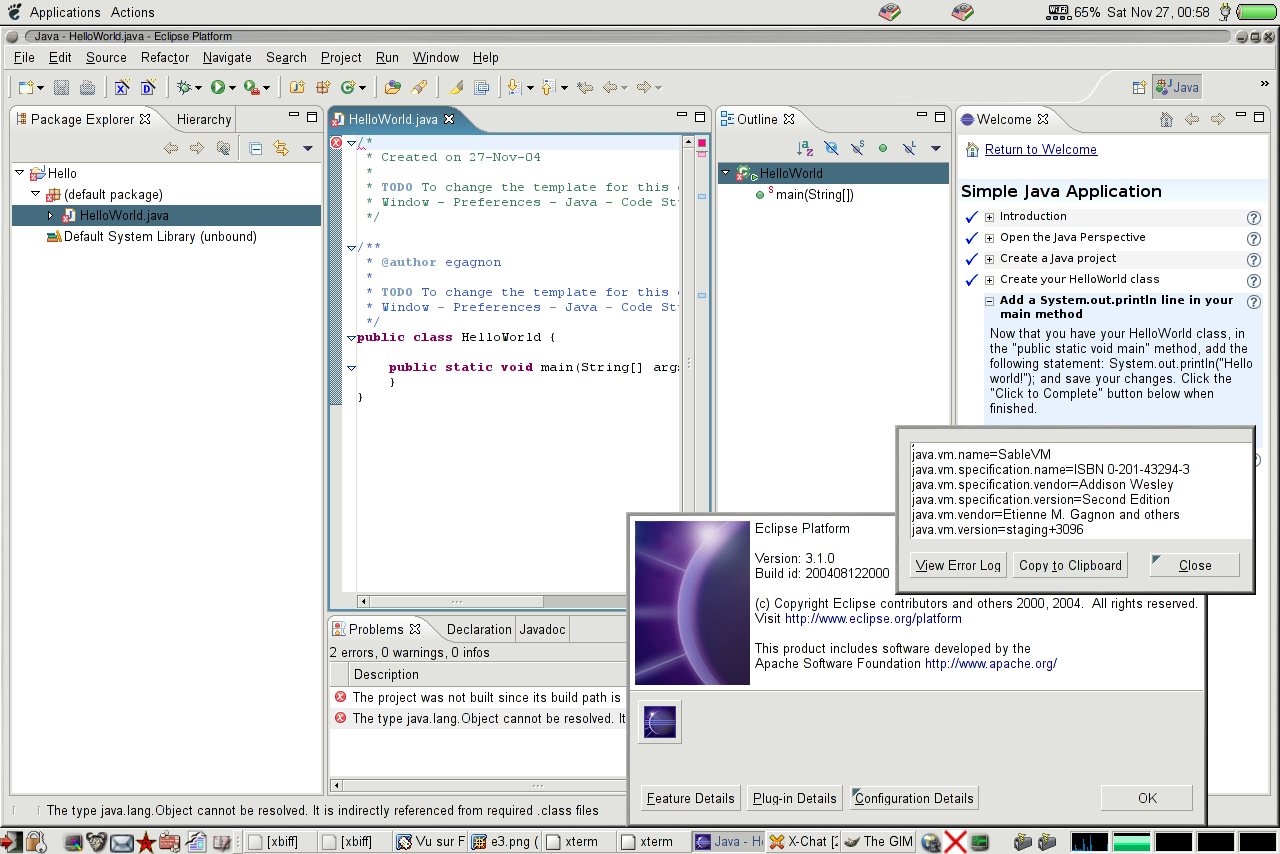The image size is (1280, 854).
Task: Click Collapse All in Package Explorer
Action: pos(256,149)
